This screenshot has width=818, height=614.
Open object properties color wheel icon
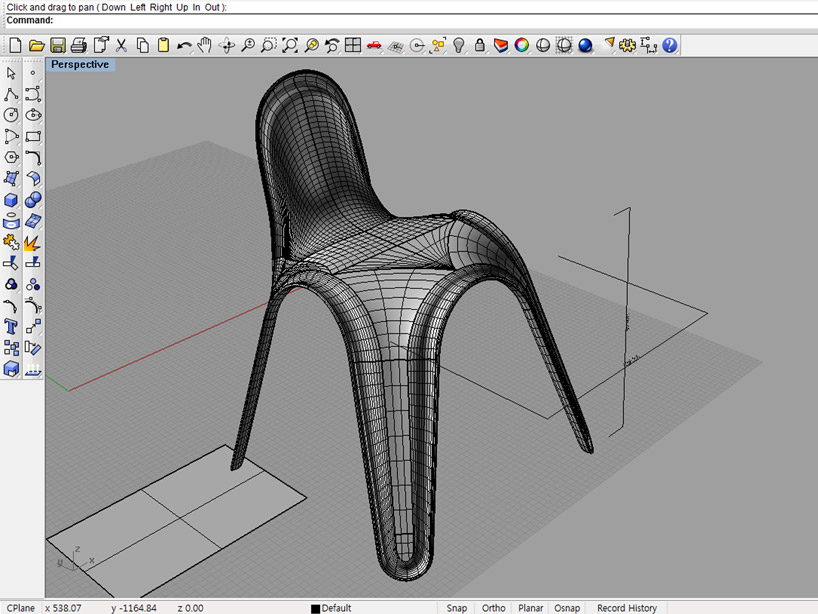(x=522, y=45)
